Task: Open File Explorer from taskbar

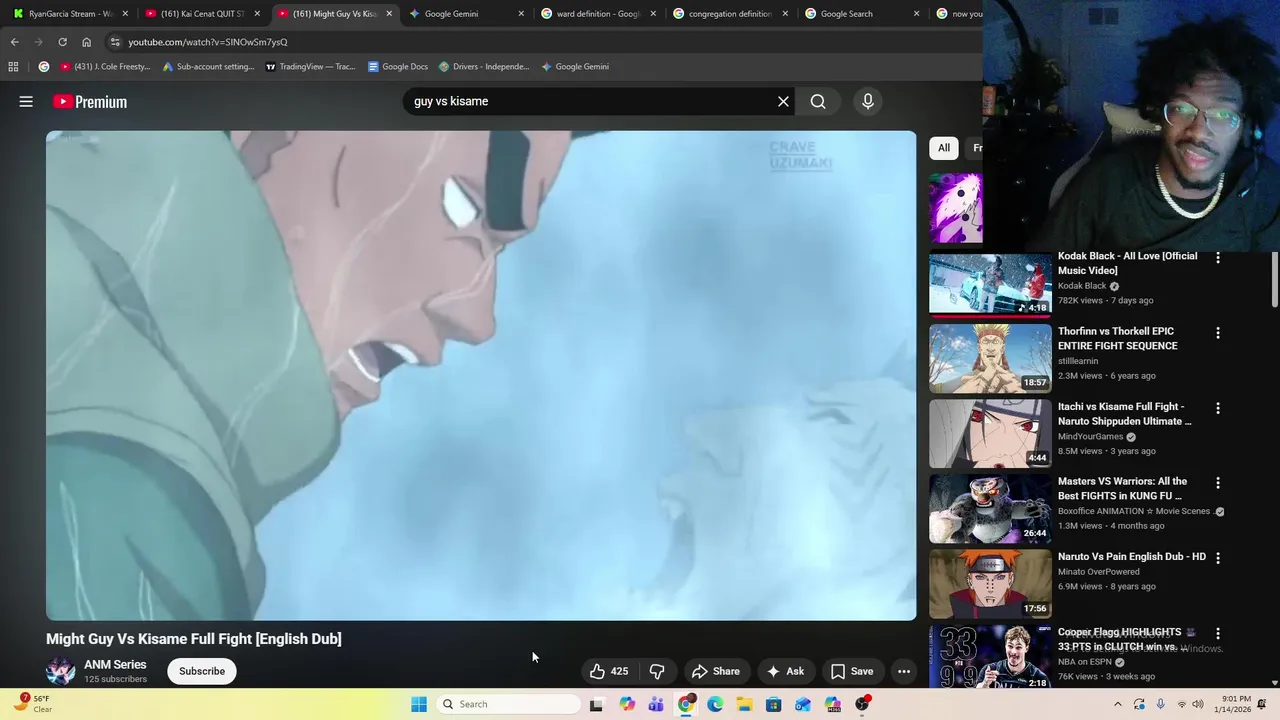Action: tap(744, 704)
